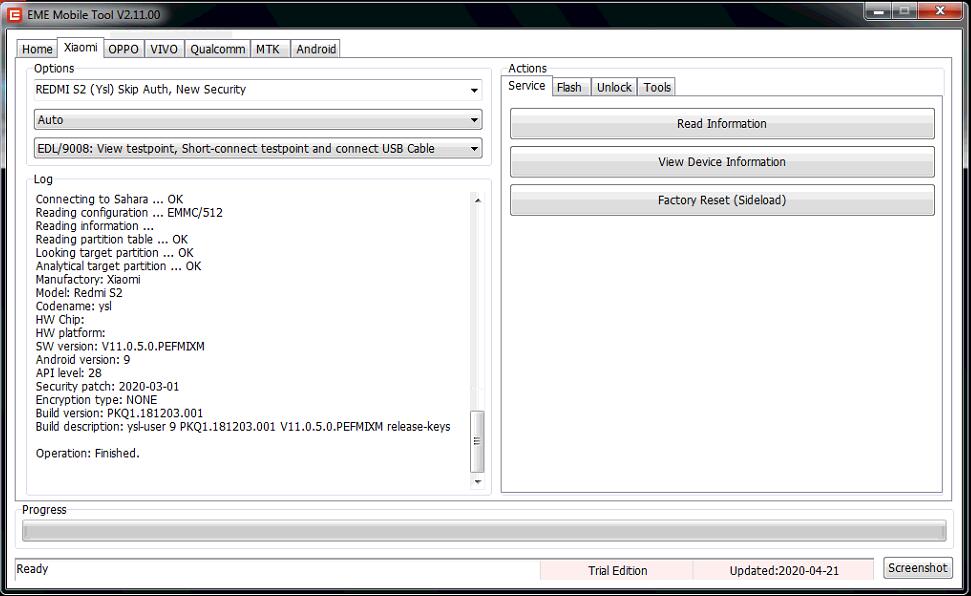Expand the Auto dropdown
This screenshot has width=971, height=596.
(258, 120)
